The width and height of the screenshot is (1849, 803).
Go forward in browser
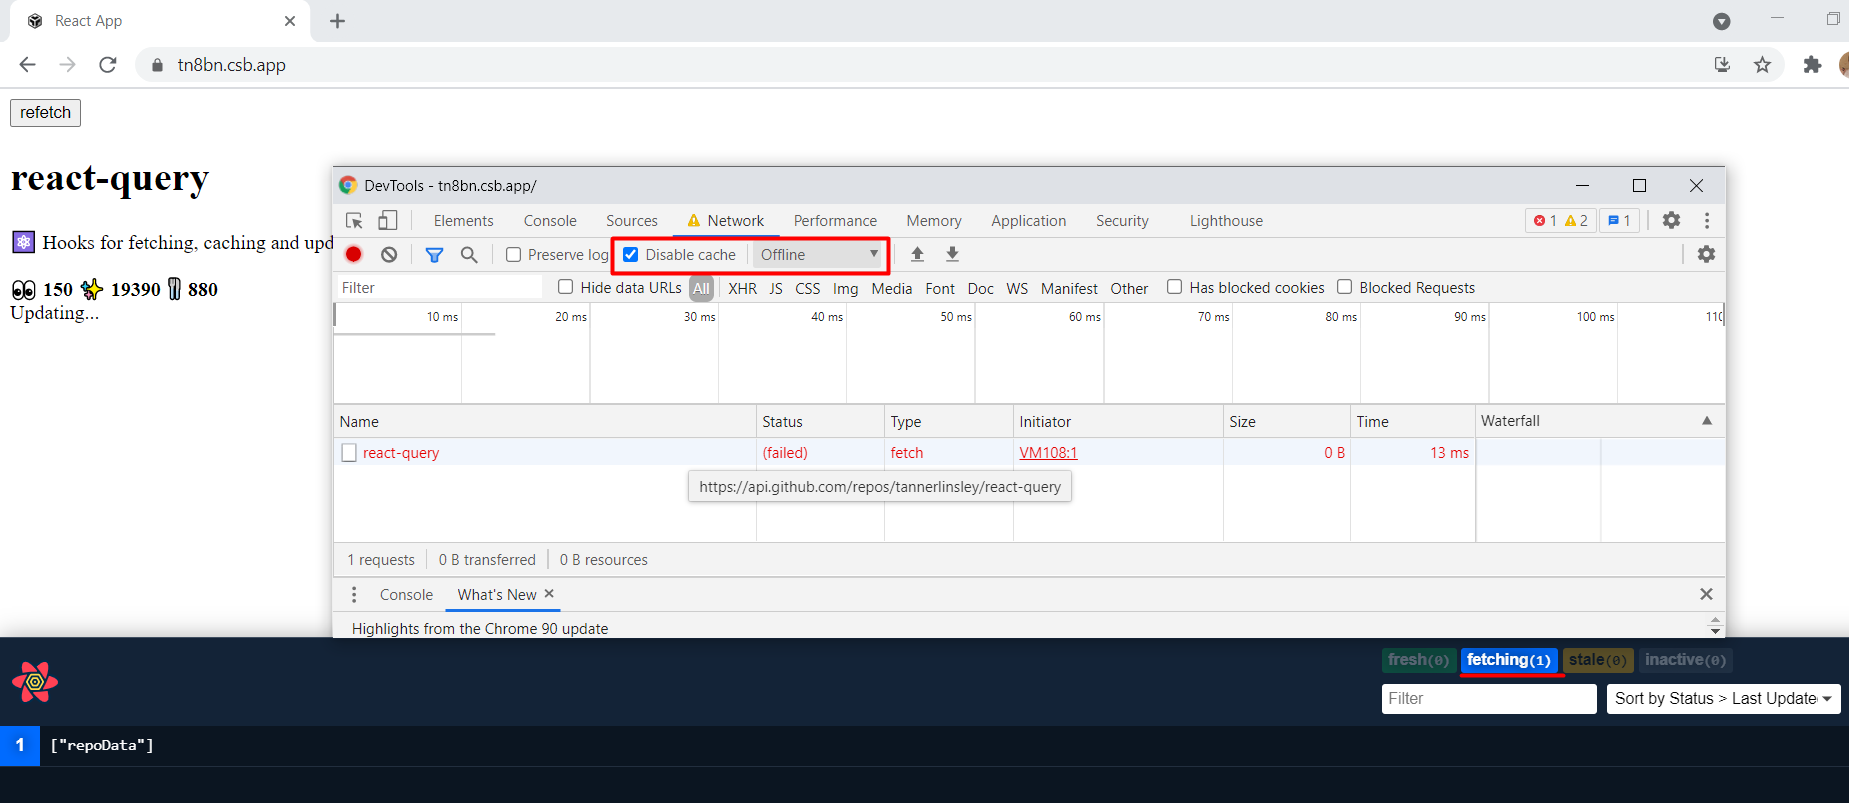click(67, 65)
